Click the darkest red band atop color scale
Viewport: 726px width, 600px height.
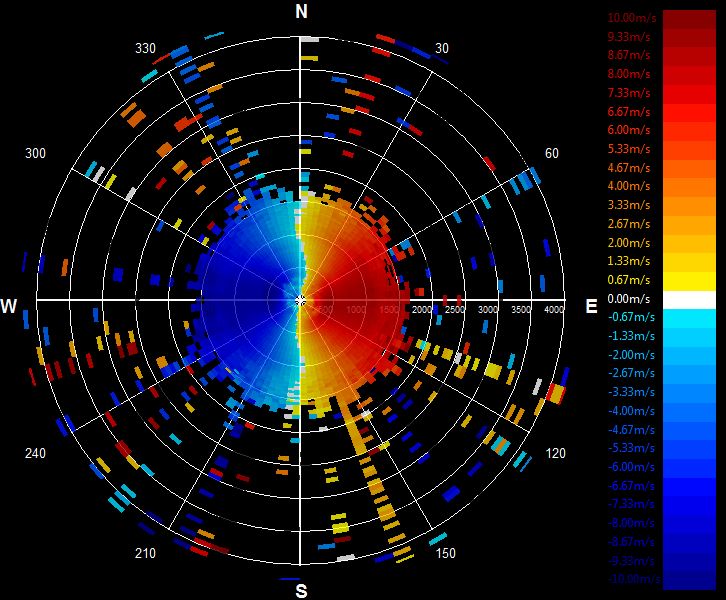(689, 19)
